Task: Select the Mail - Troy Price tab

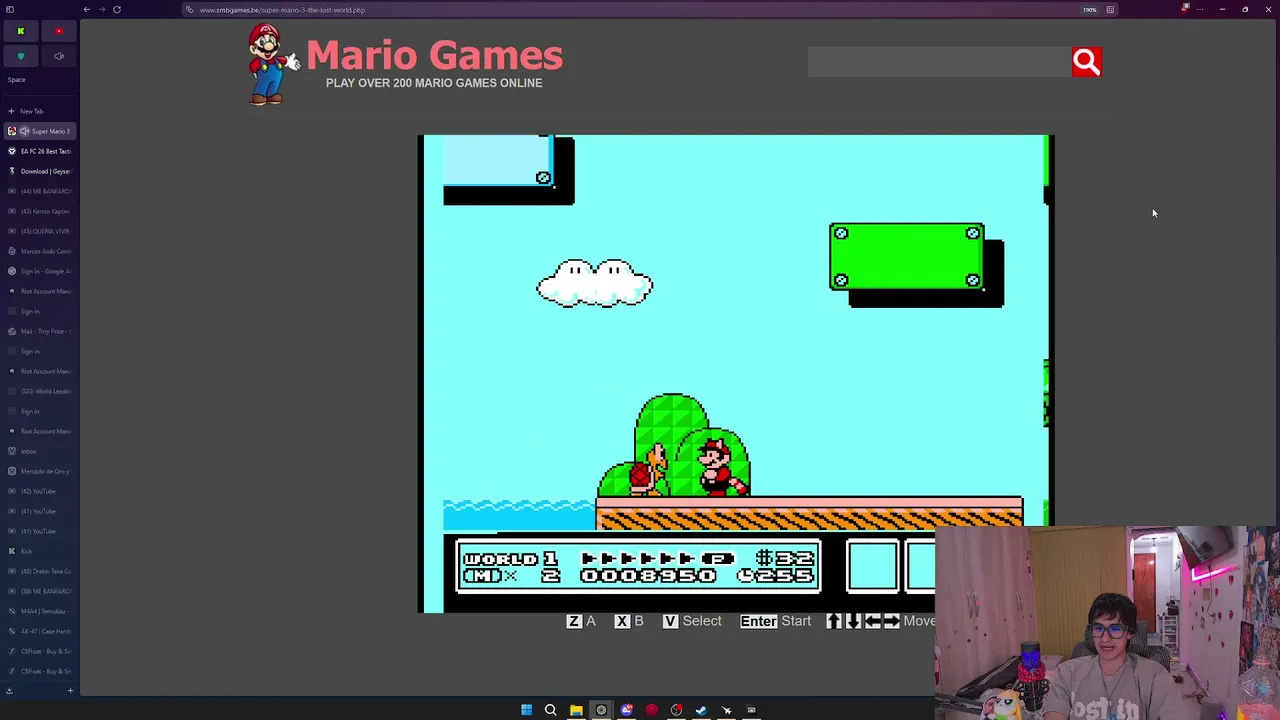Action: pos(40,331)
